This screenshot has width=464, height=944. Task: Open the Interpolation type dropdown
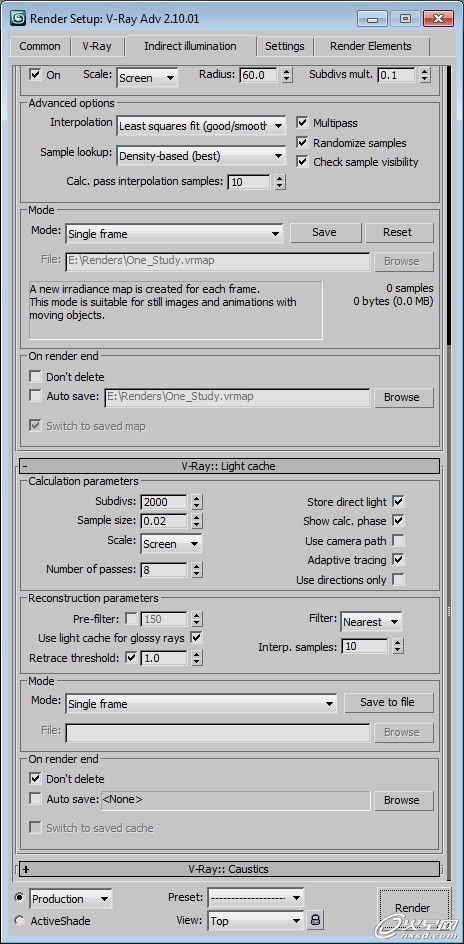click(201, 126)
